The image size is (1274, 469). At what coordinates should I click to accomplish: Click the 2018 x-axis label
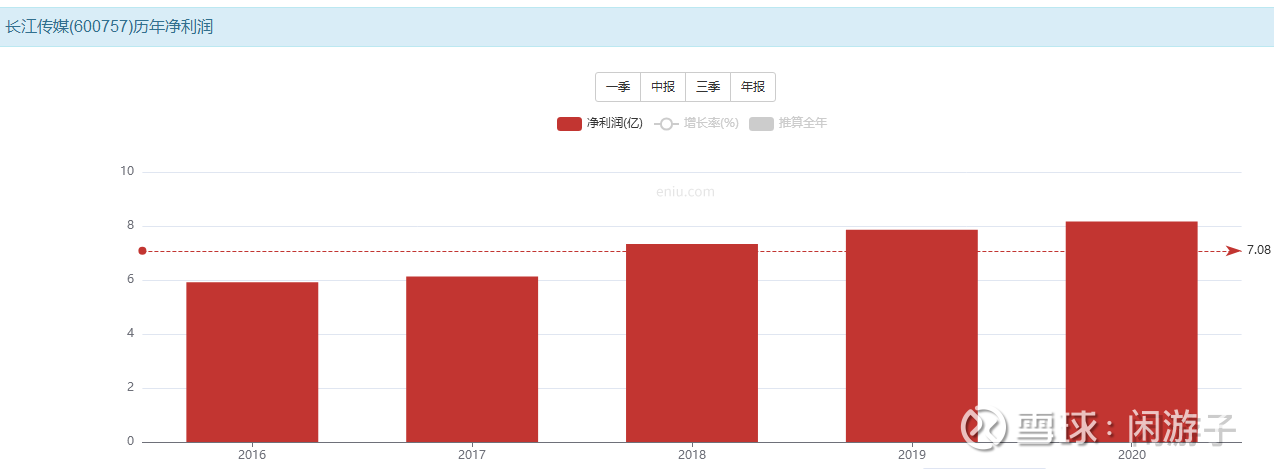pyautogui.click(x=692, y=455)
